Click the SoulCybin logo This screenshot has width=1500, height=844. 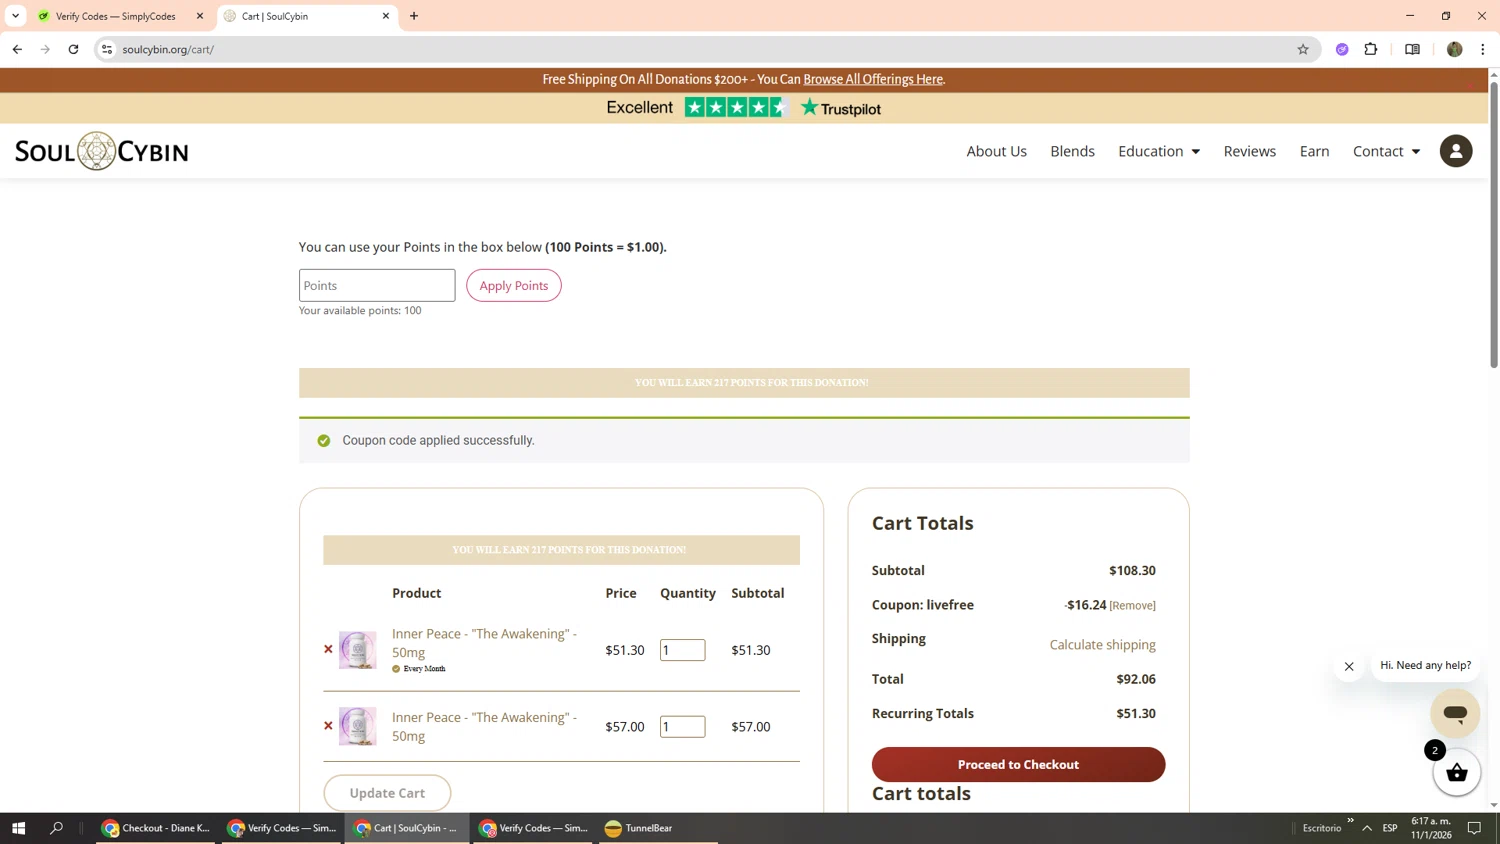click(101, 151)
